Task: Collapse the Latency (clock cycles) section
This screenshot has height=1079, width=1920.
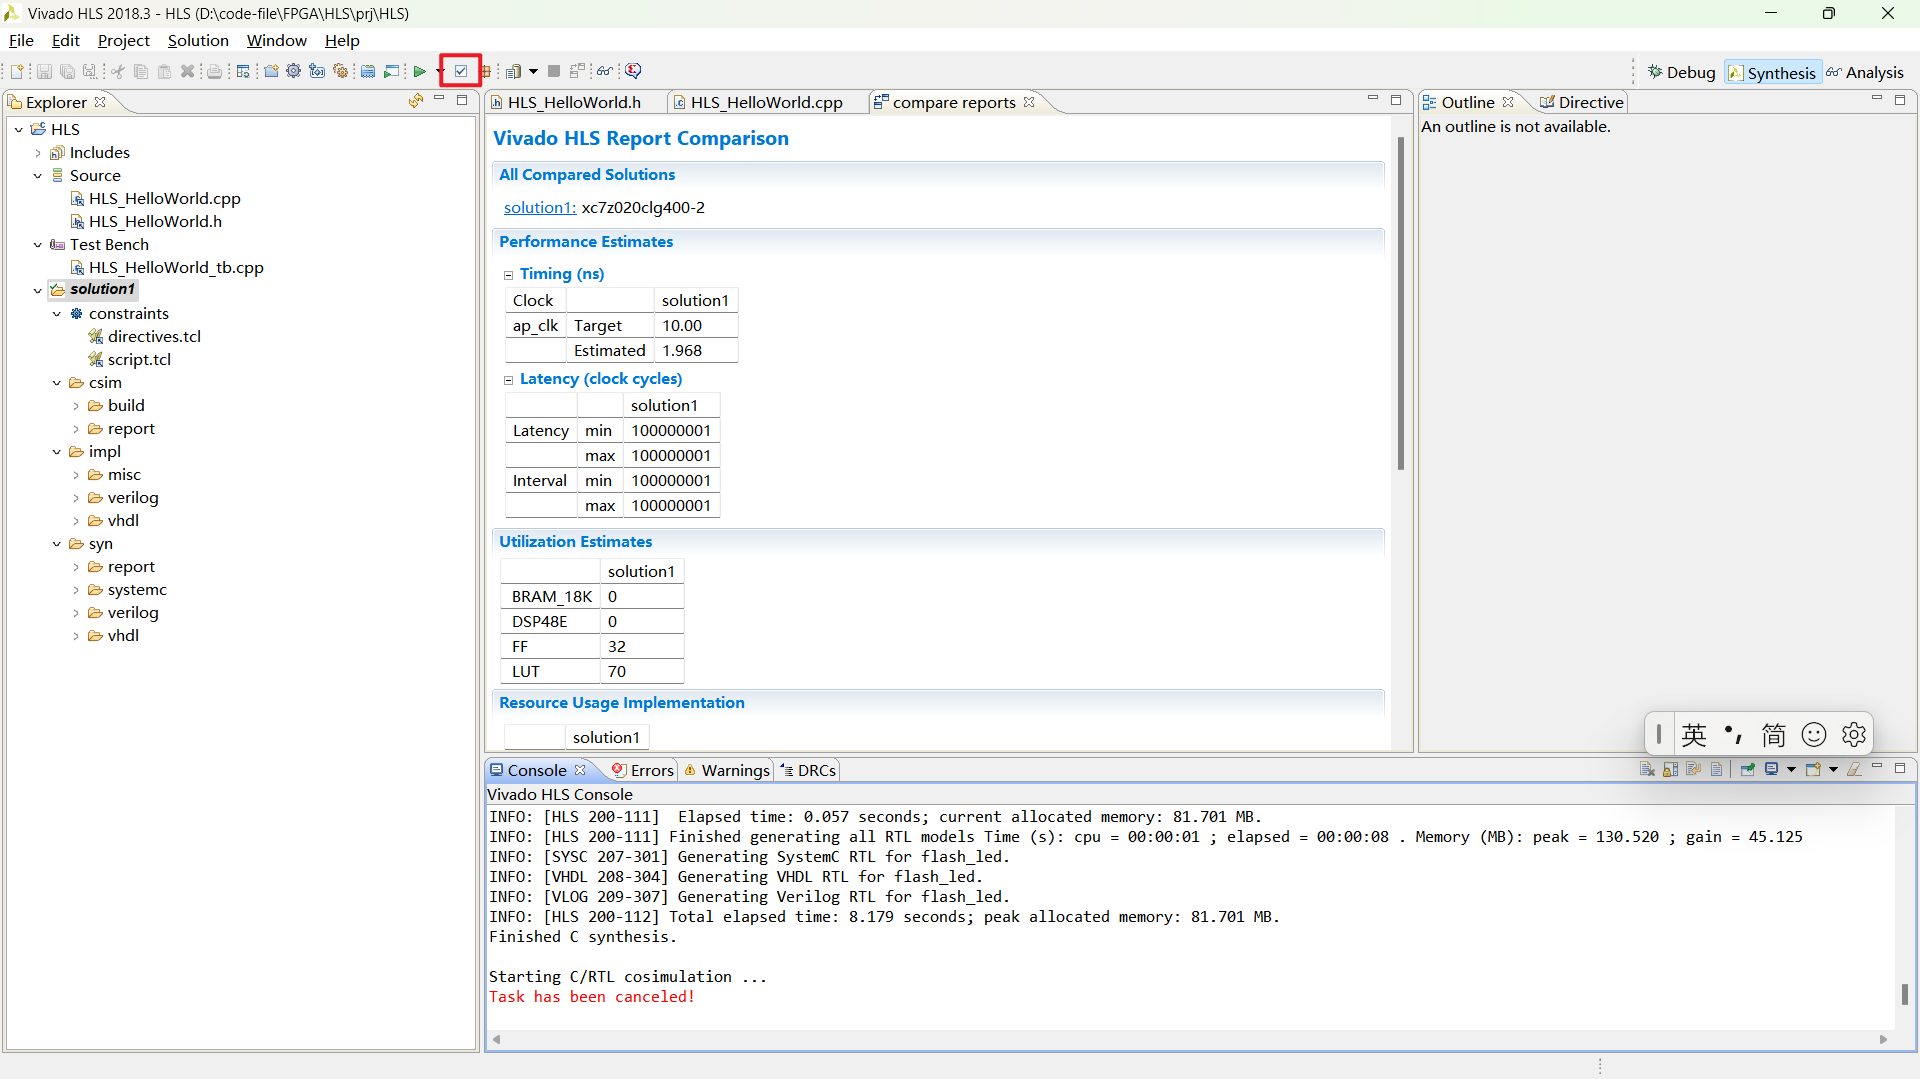Action: pos(508,380)
